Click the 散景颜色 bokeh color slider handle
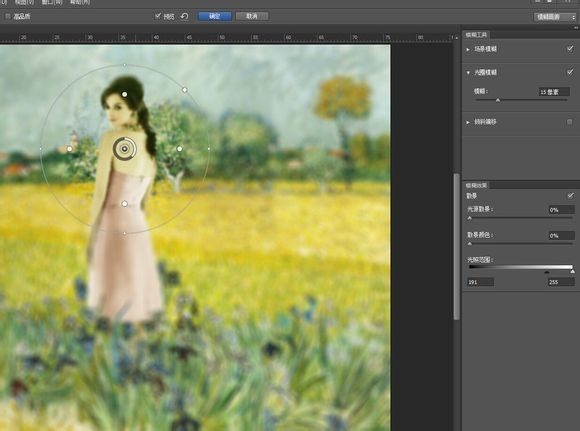The height and width of the screenshot is (431, 580). coord(470,244)
